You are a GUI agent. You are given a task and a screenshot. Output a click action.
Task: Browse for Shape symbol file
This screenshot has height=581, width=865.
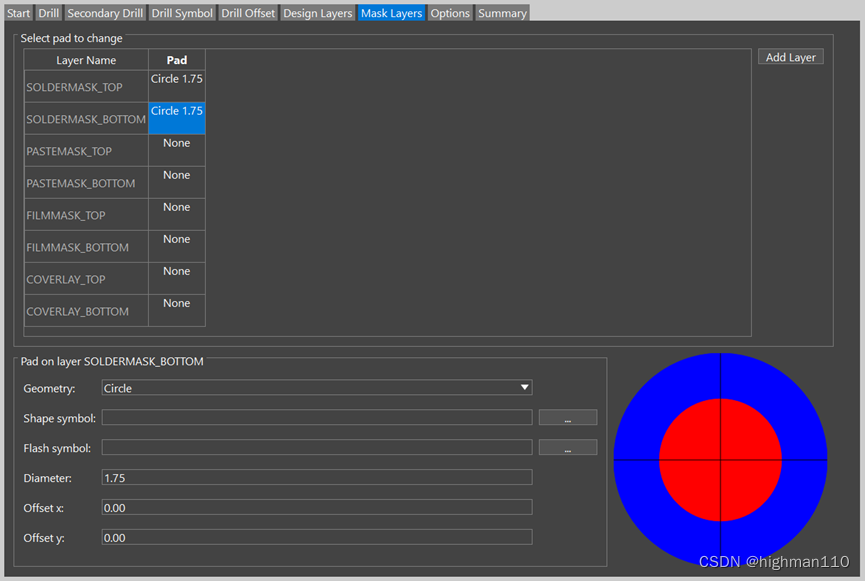567,418
